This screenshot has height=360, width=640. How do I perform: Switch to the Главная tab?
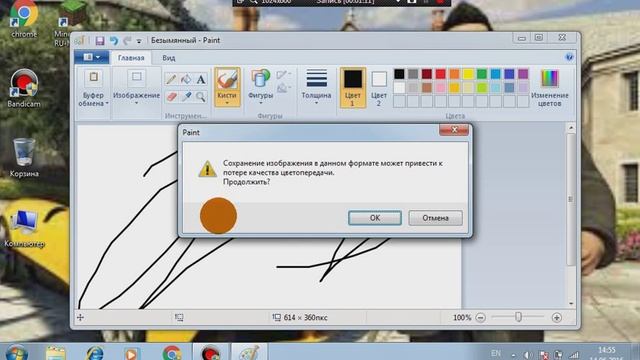[x=131, y=58]
